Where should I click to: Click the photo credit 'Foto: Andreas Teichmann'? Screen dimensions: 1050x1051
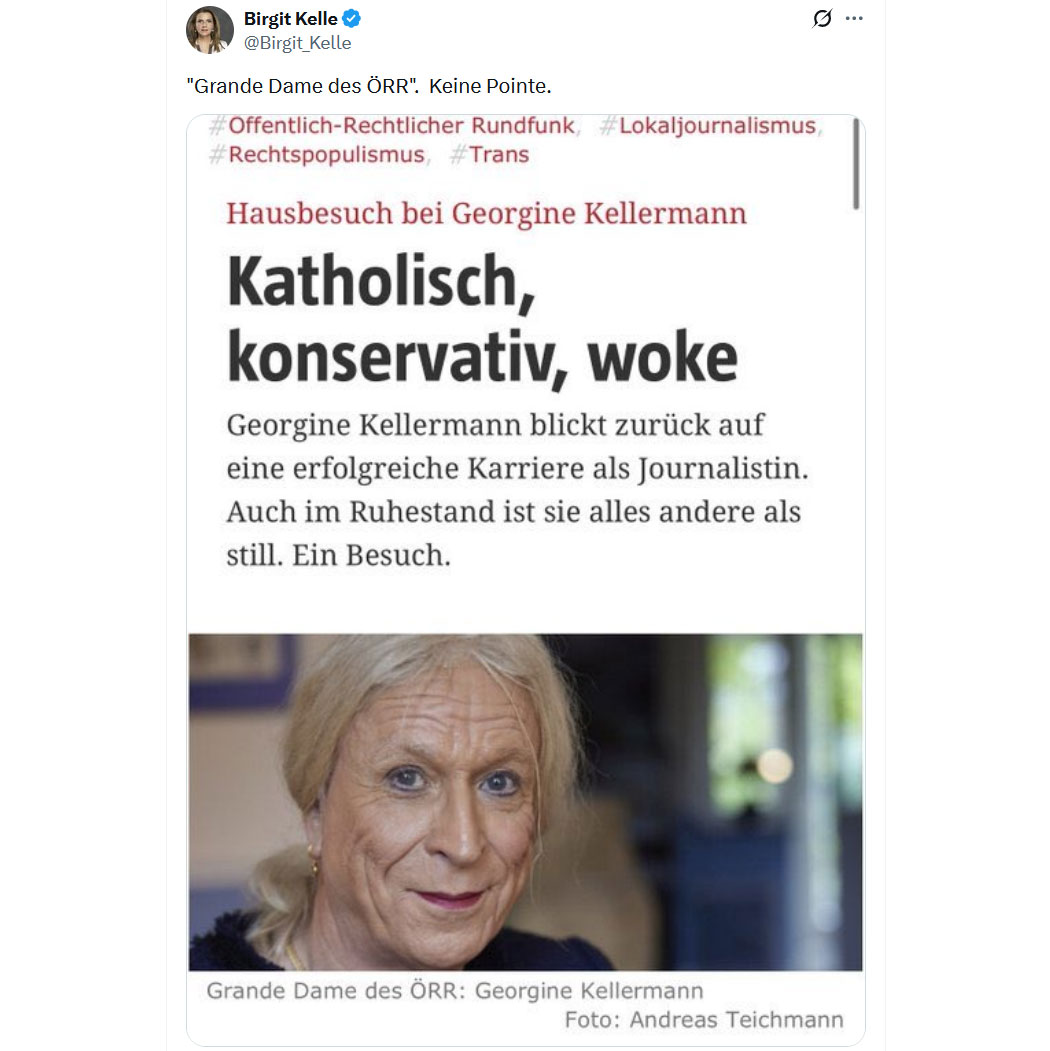[x=704, y=1019]
